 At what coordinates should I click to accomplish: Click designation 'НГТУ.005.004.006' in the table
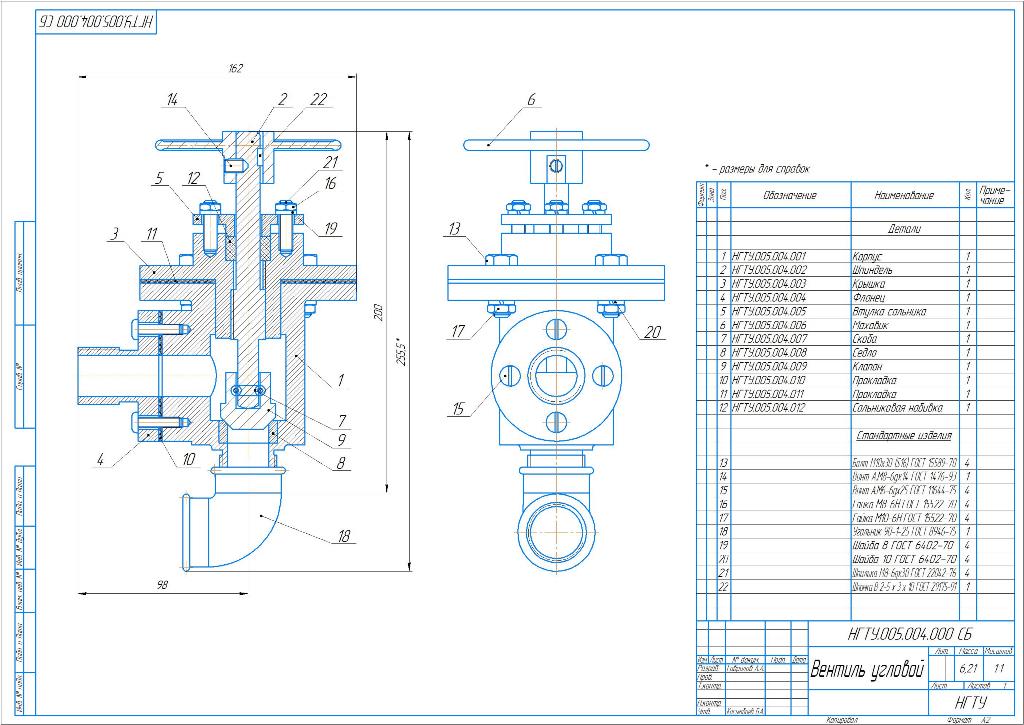[769, 325]
